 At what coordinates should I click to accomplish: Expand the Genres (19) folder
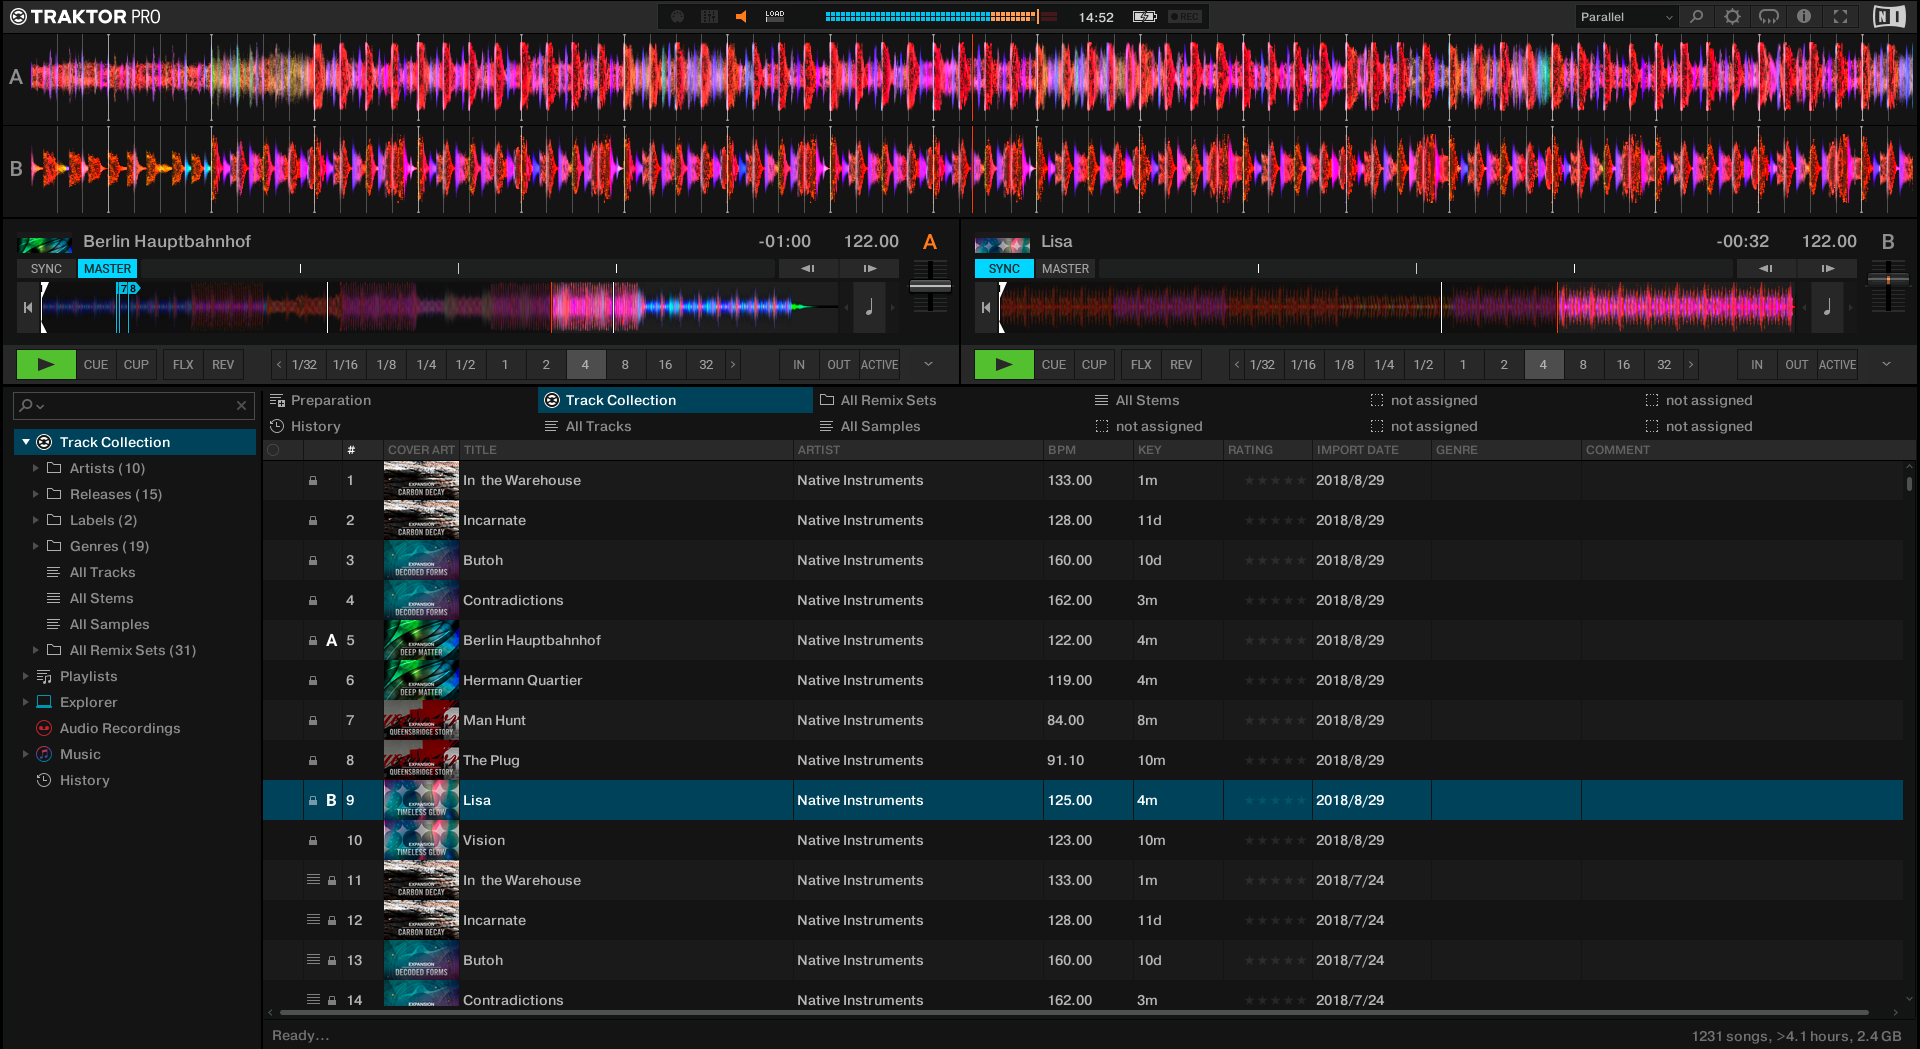pyautogui.click(x=36, y=547)
